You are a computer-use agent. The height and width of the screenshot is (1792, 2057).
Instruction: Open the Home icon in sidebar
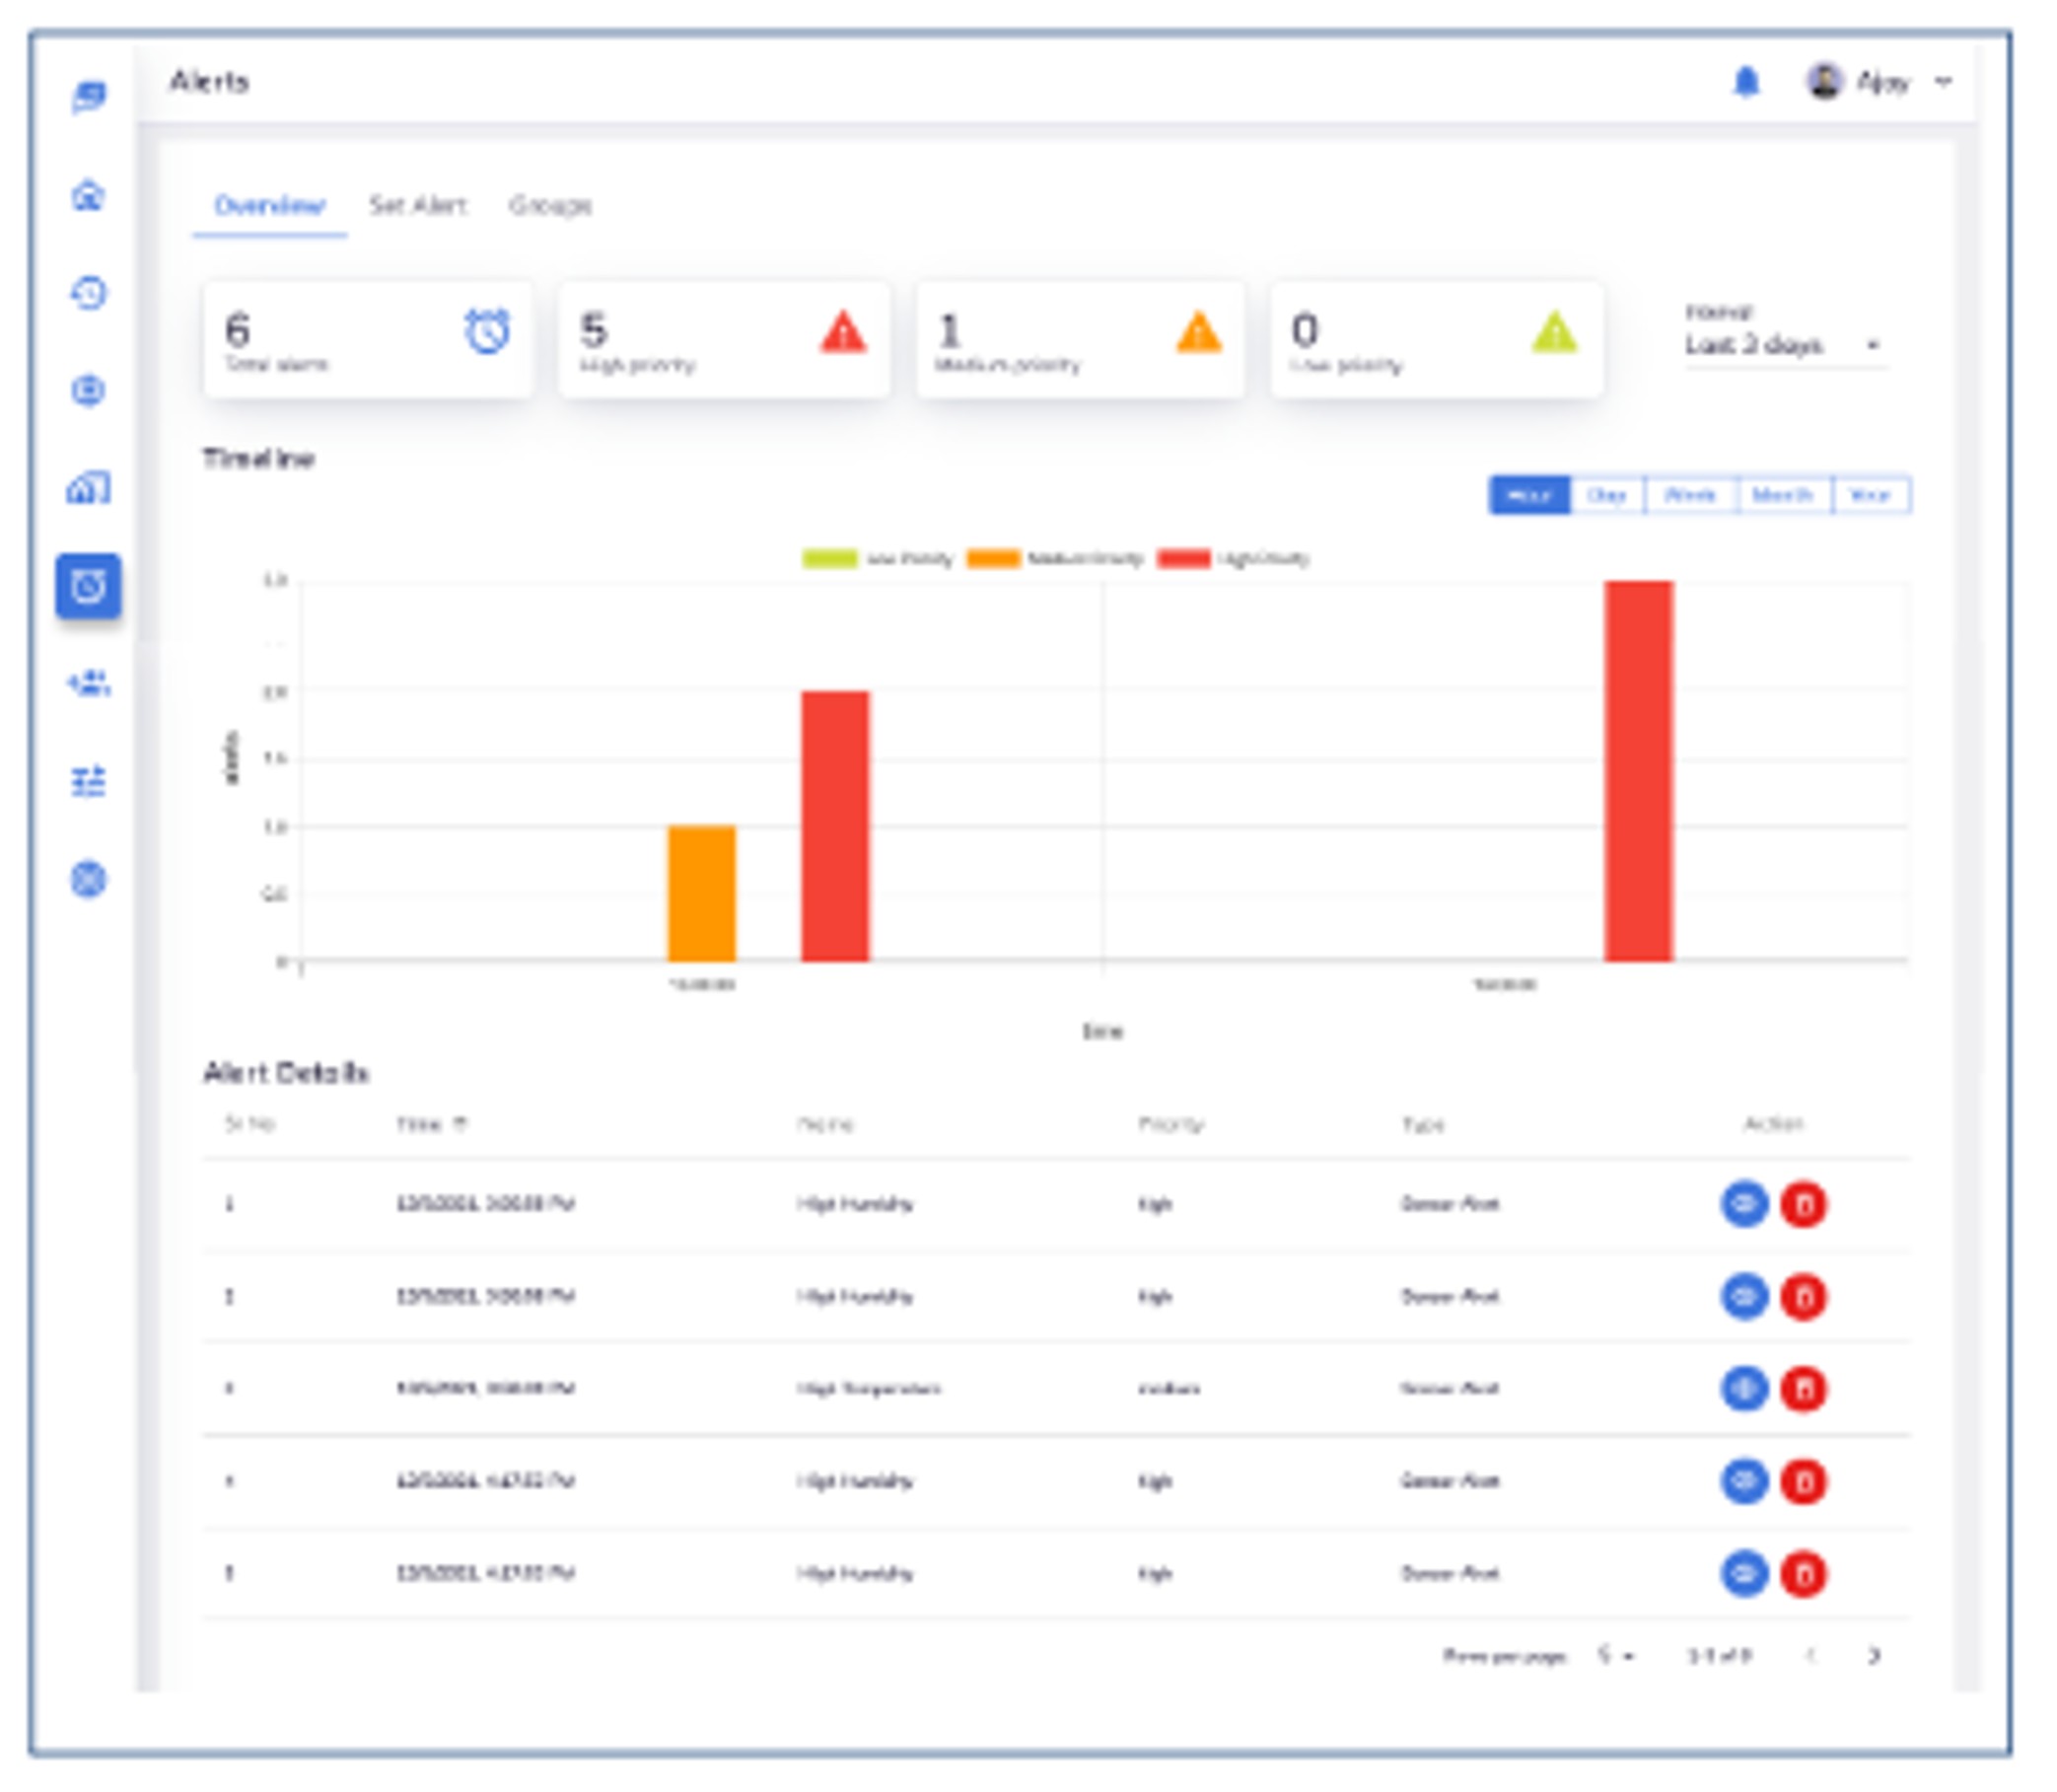(88, 195)
